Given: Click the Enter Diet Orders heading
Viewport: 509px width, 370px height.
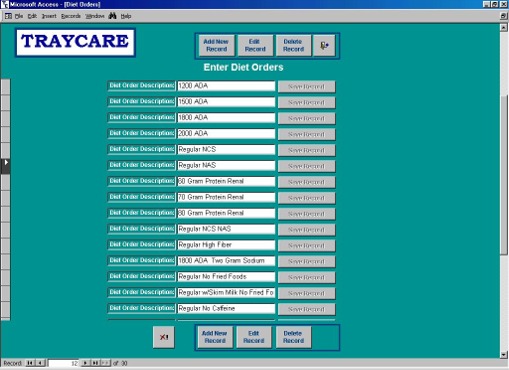Looking at the screenshot, I should coord(243,67).
